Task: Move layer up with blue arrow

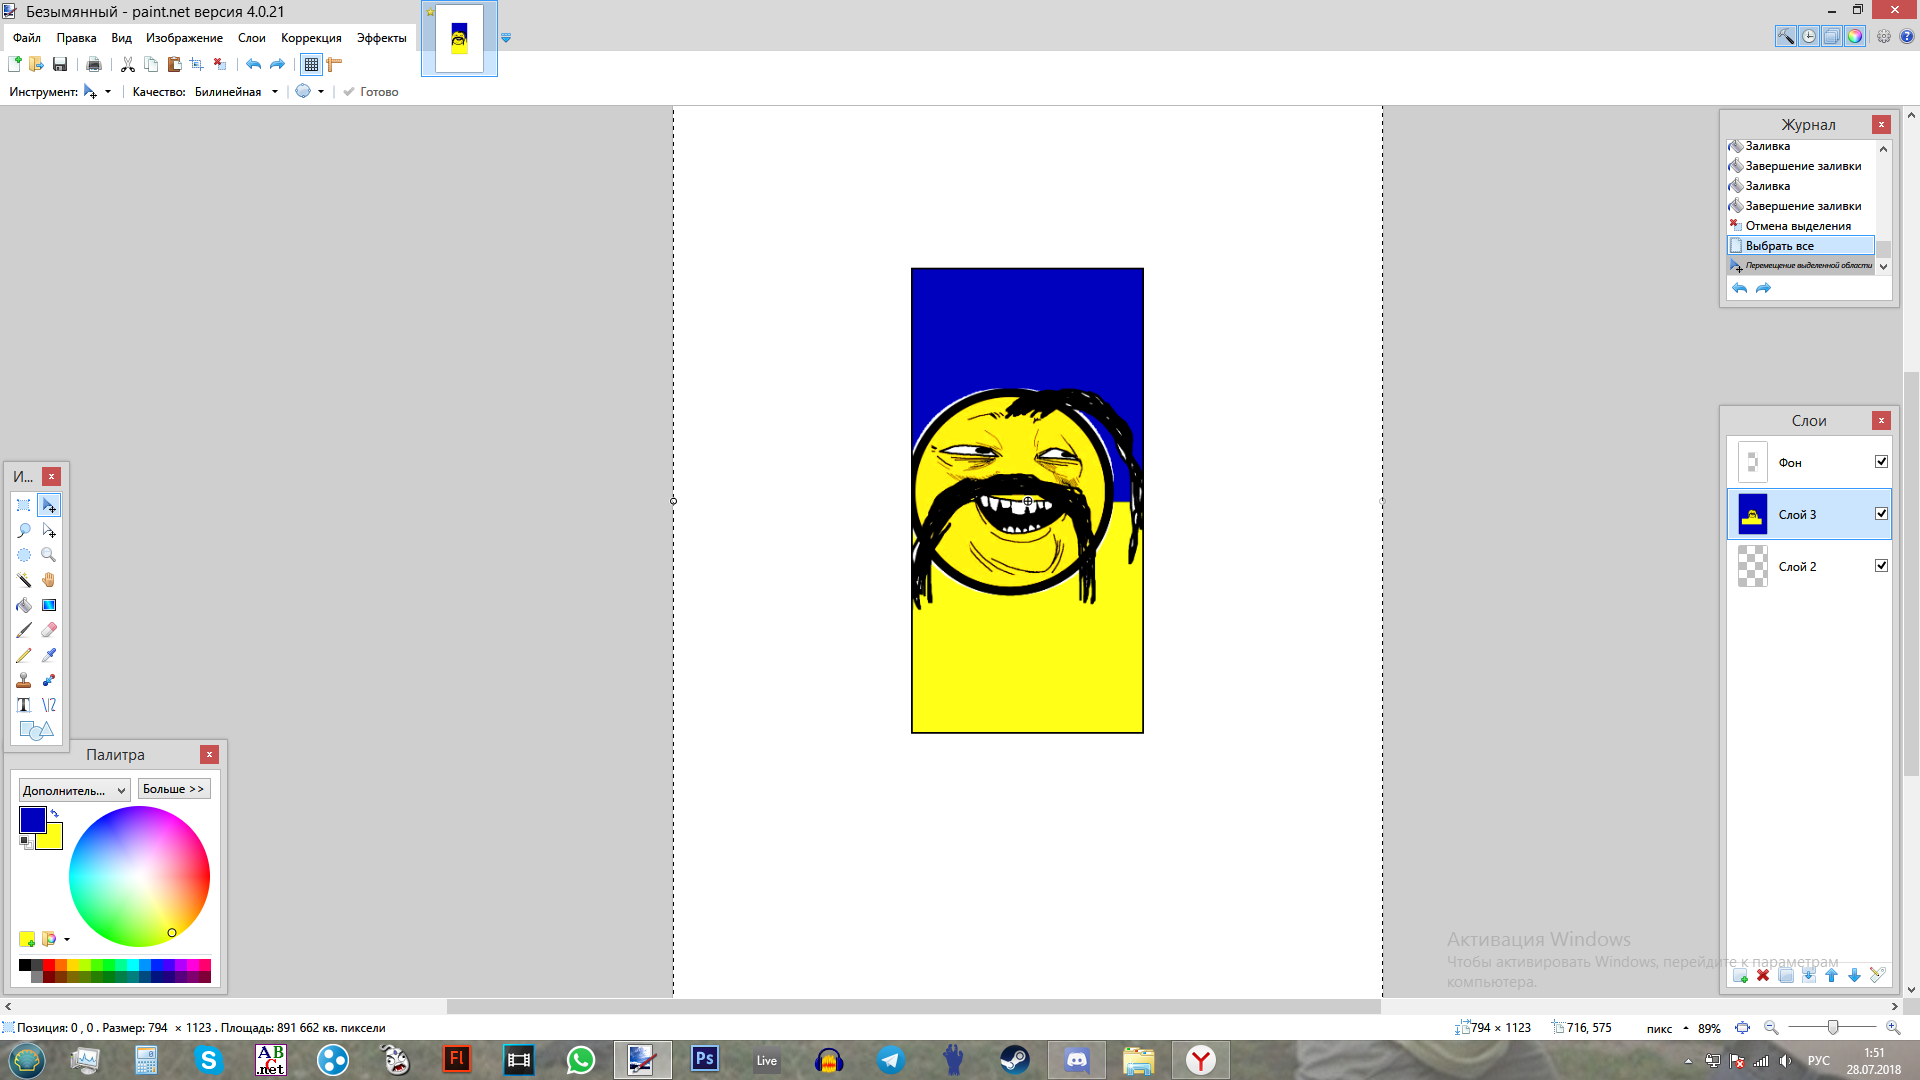Action: click(1832, 975)
